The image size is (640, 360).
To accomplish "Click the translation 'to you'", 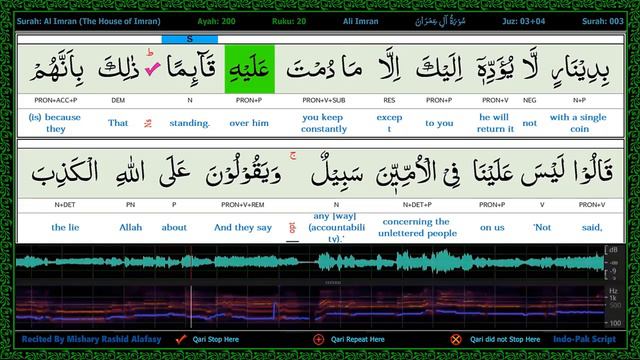I will pos(439,123).
